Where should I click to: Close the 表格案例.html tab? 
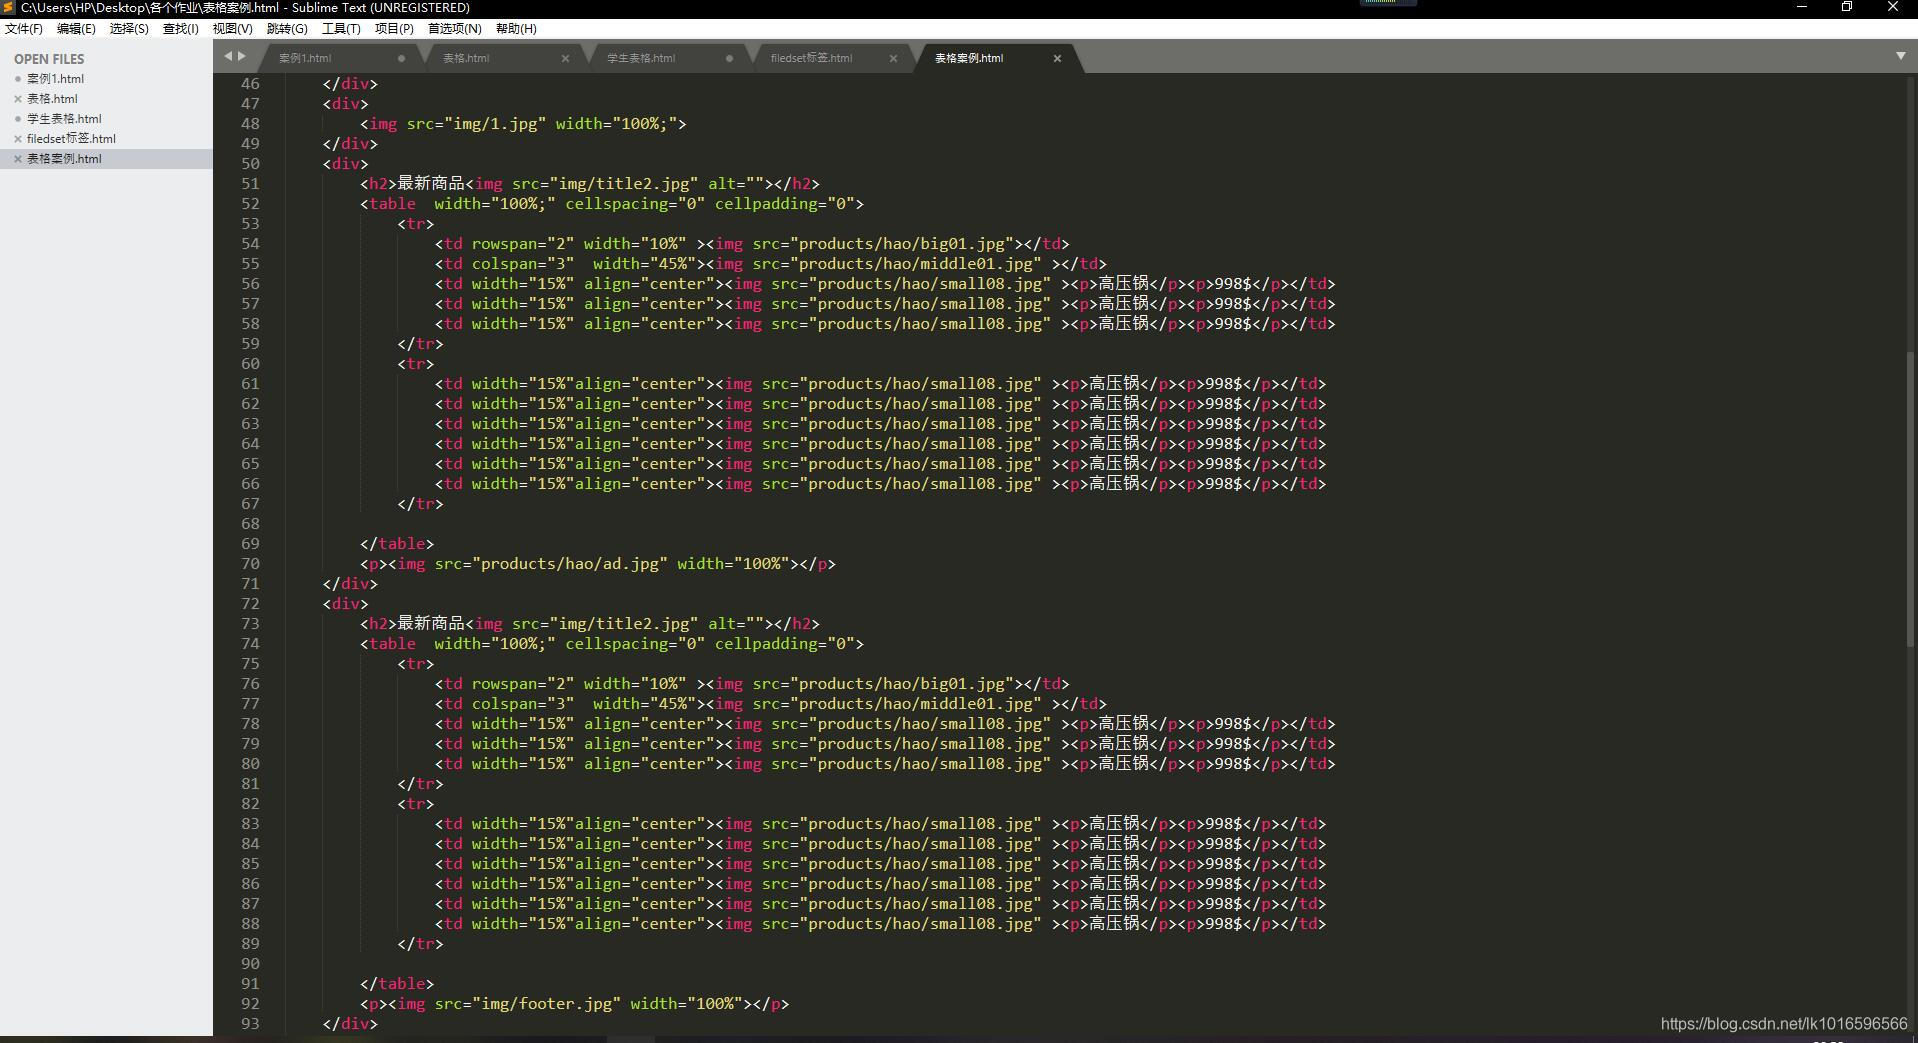pyautogui.click(x=1057, y=58)
